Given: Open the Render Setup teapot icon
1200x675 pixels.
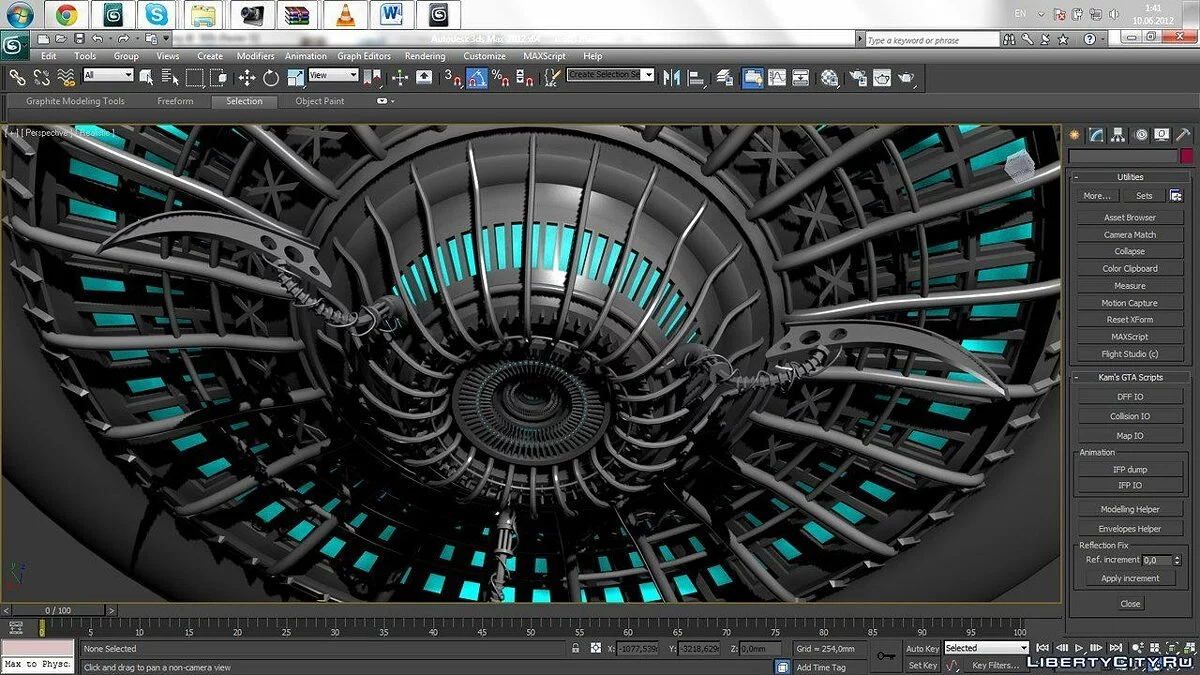Looking at the screenshot, I should 857,77.
